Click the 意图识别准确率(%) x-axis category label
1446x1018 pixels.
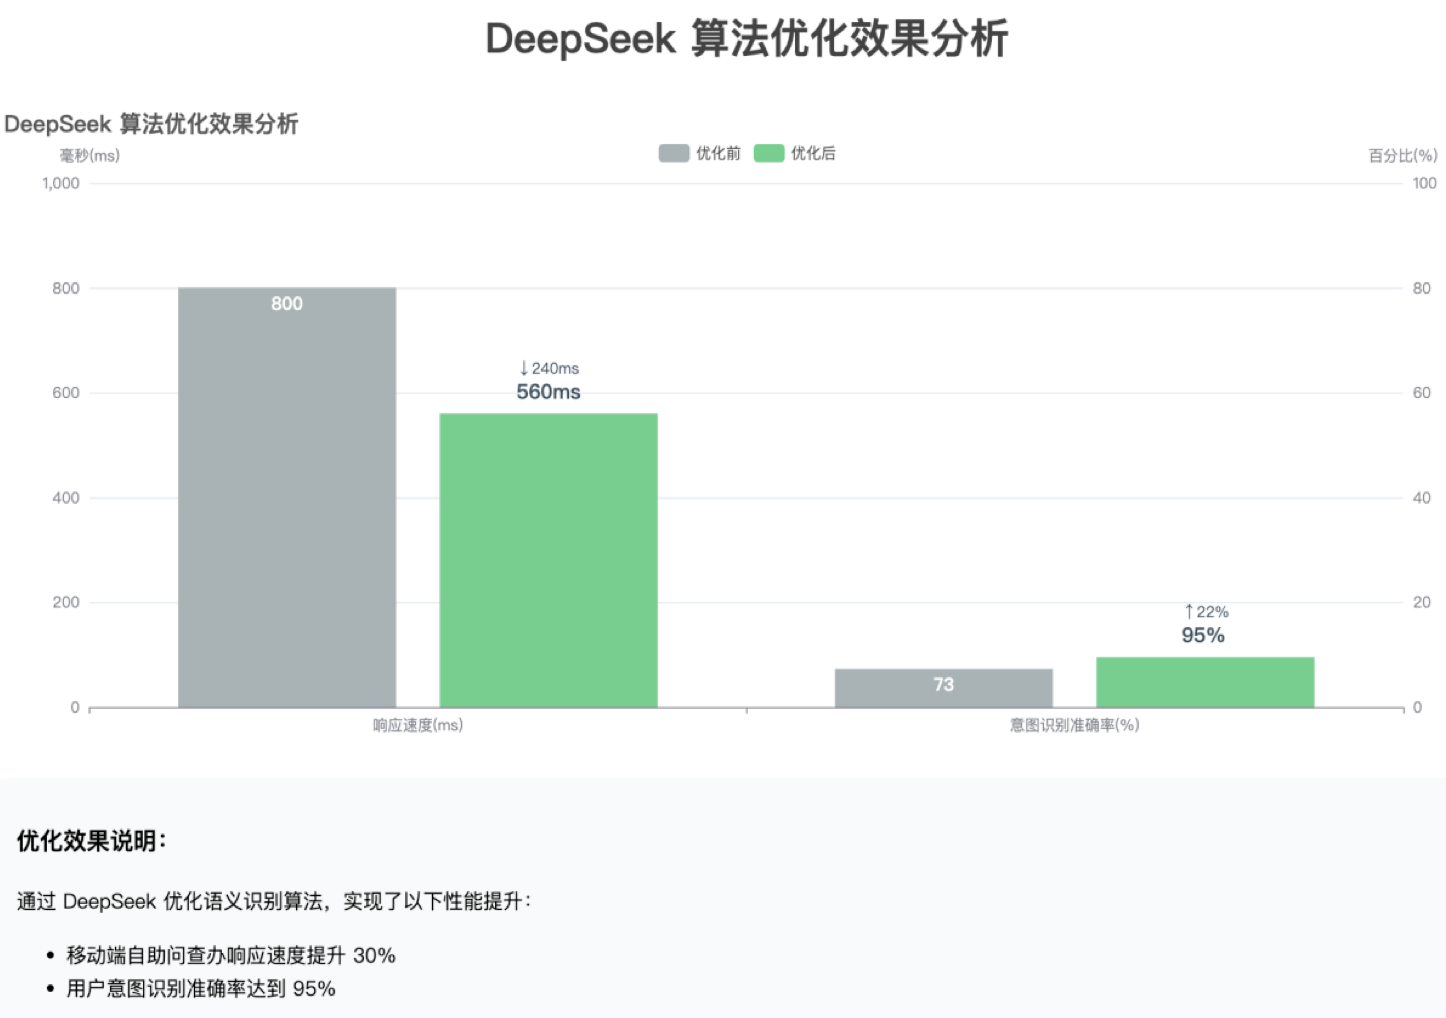pos(1074,725)
